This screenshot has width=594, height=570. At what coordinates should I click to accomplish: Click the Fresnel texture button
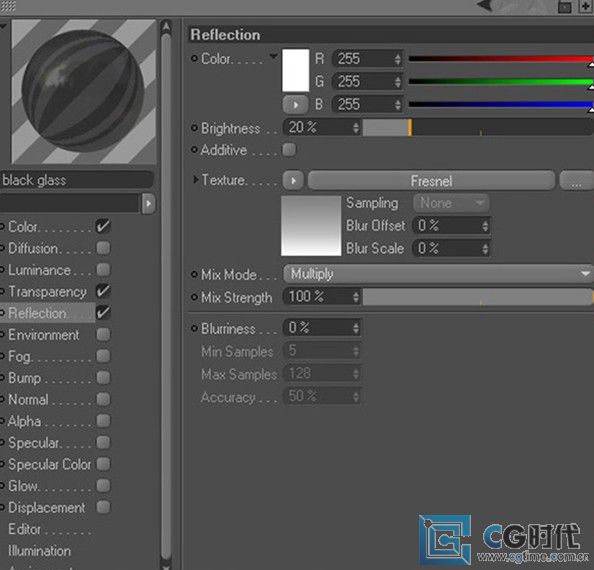tap(431, 181)
